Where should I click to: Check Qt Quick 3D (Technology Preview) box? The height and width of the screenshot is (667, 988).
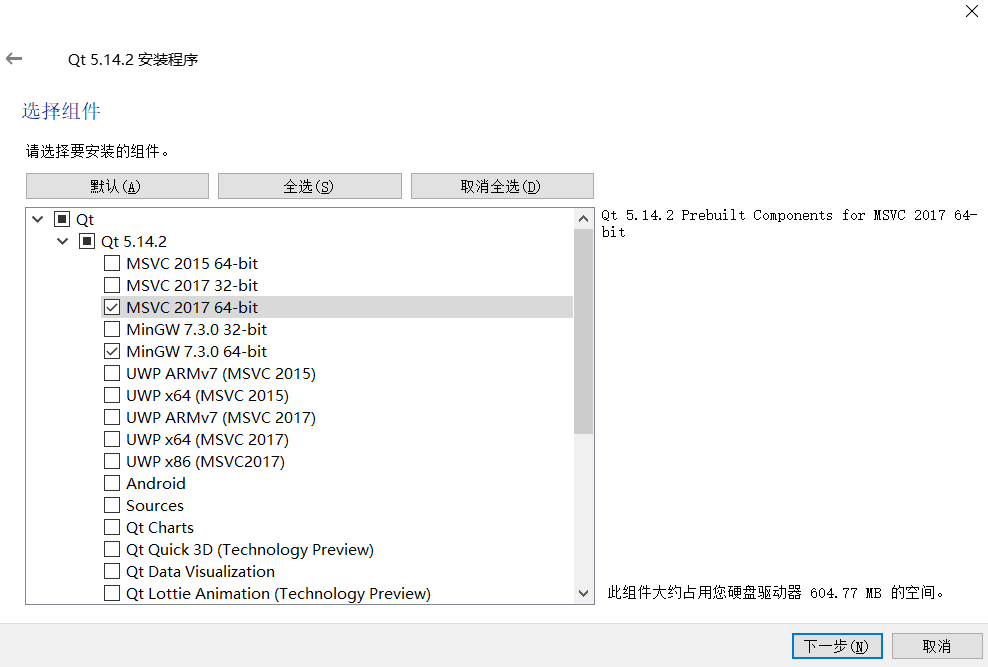click(112, 550)
